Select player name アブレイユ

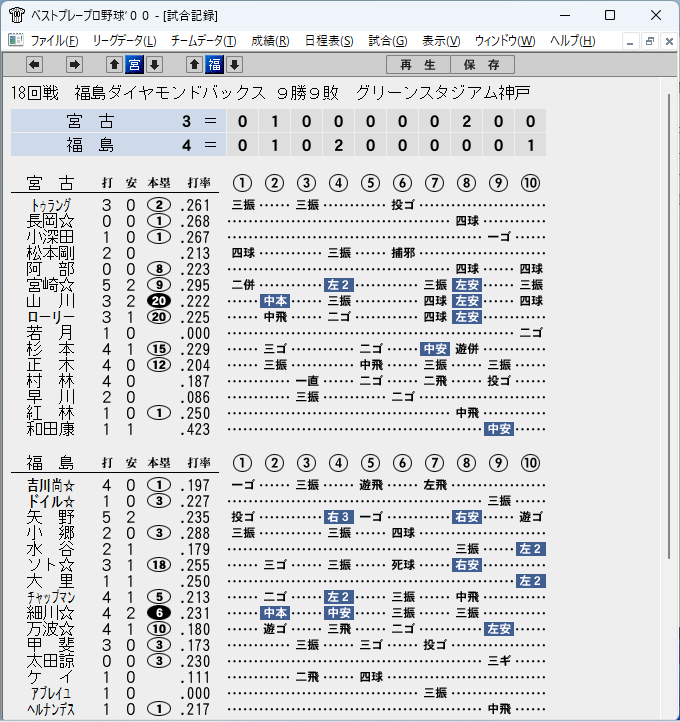[51, 693]
